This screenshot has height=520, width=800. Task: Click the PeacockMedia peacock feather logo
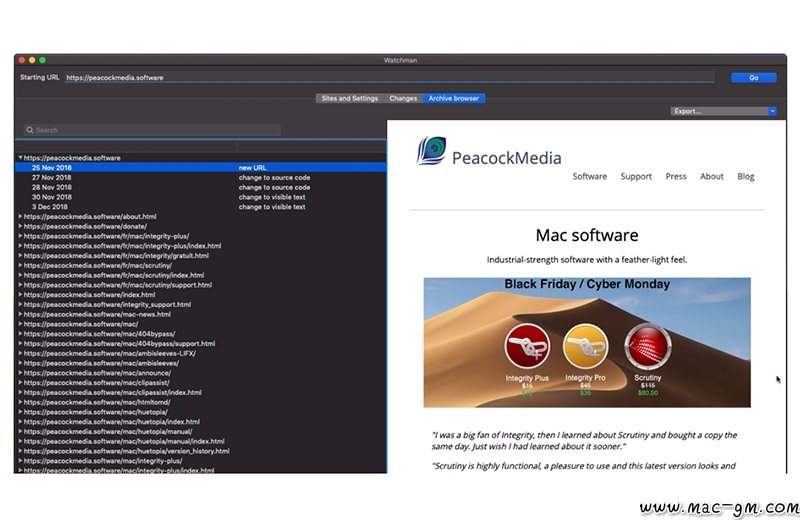pyautogui.click(x=432, y=151)
